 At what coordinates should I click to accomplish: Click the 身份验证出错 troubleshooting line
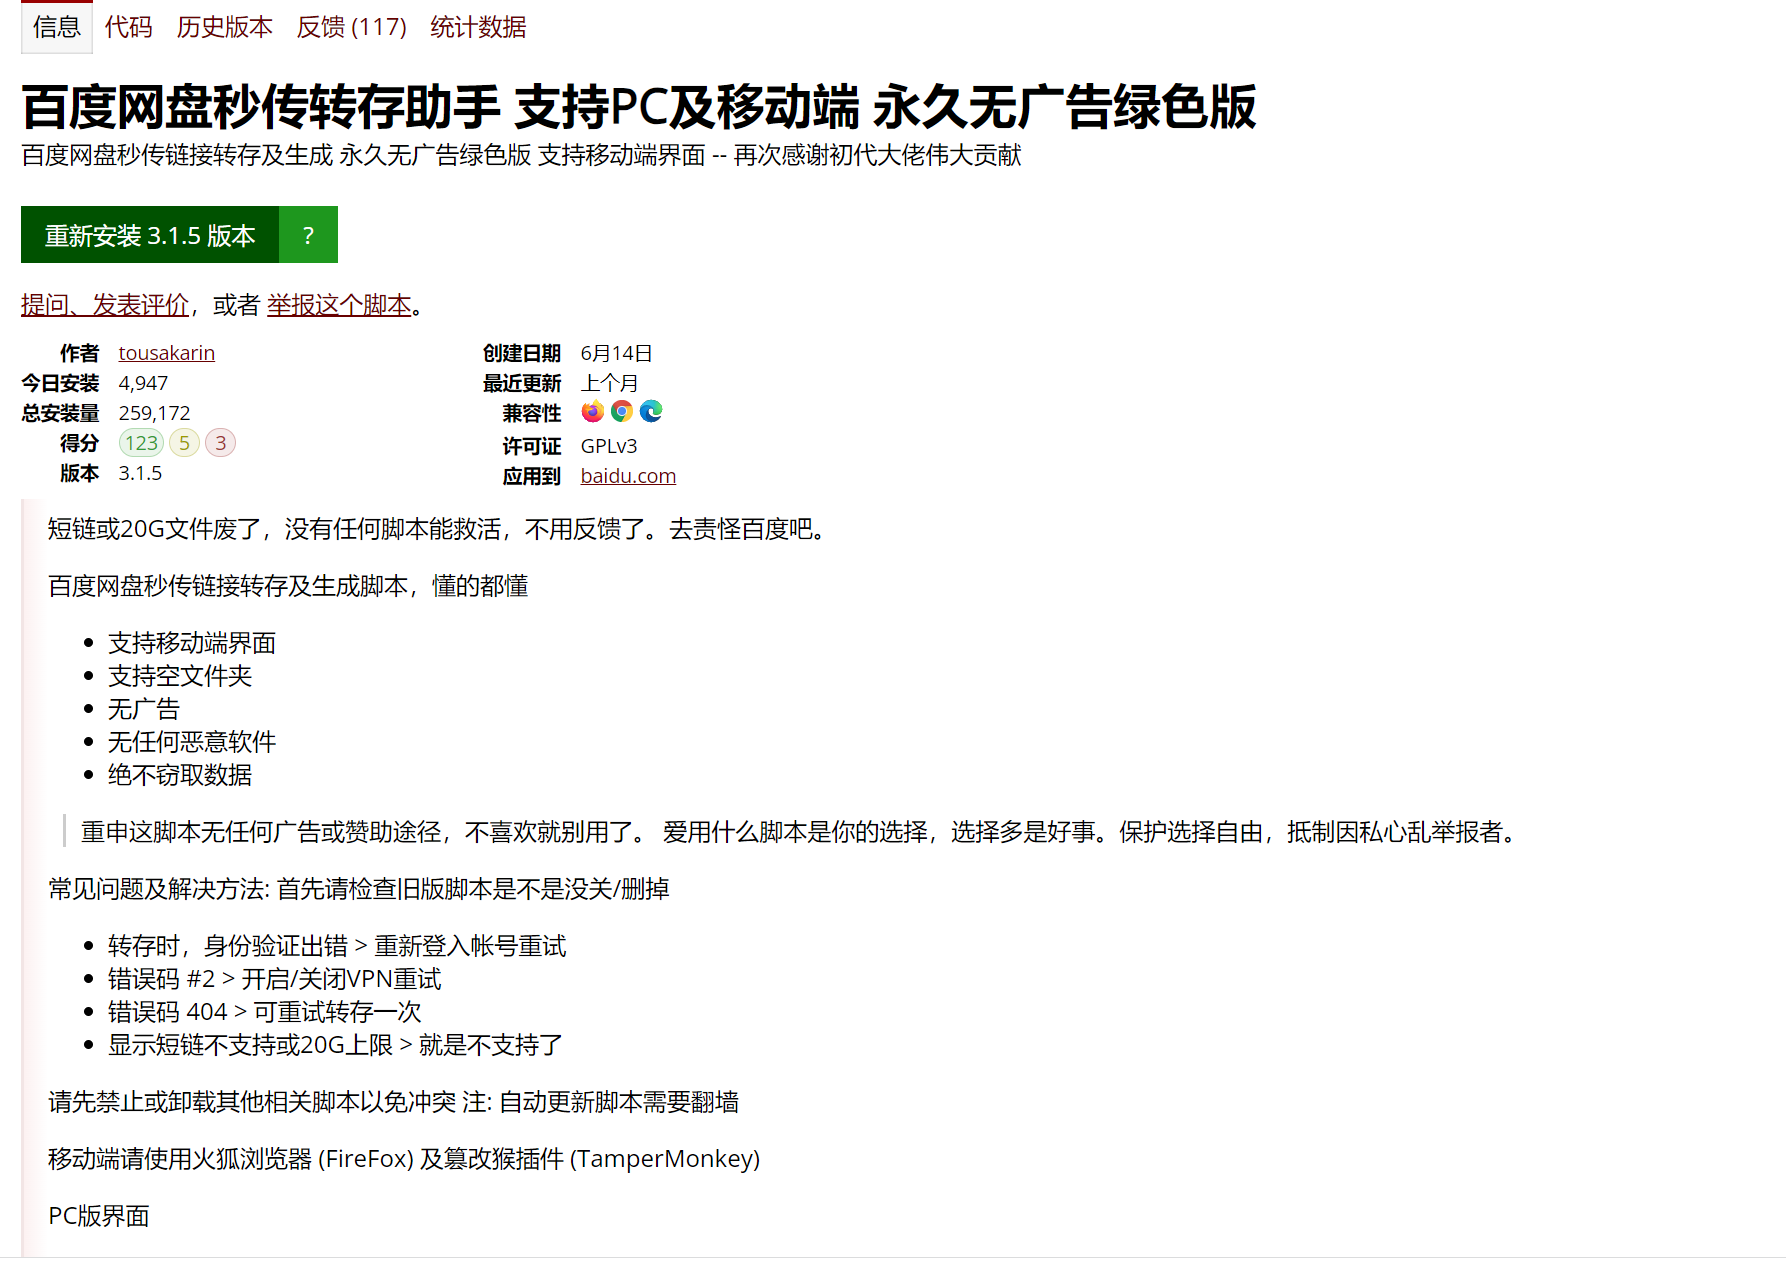coord(337,946)
